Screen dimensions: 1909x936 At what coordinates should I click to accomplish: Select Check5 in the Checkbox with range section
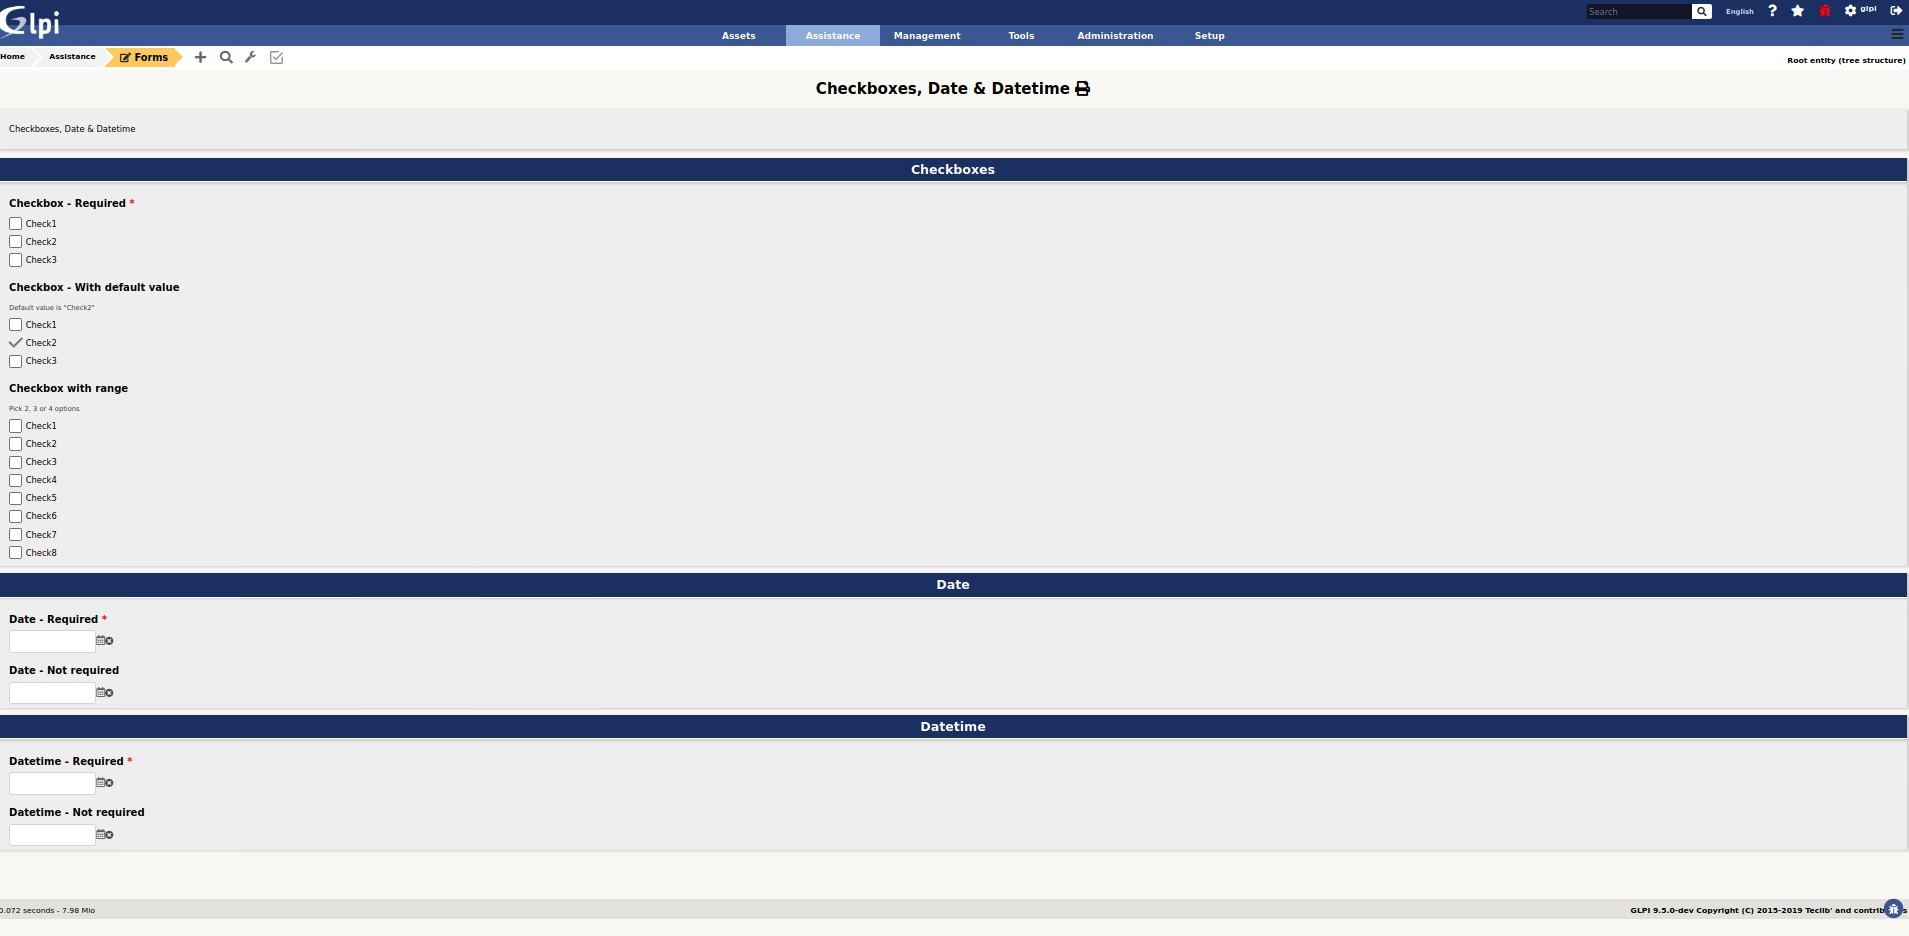tap(16, 497)
